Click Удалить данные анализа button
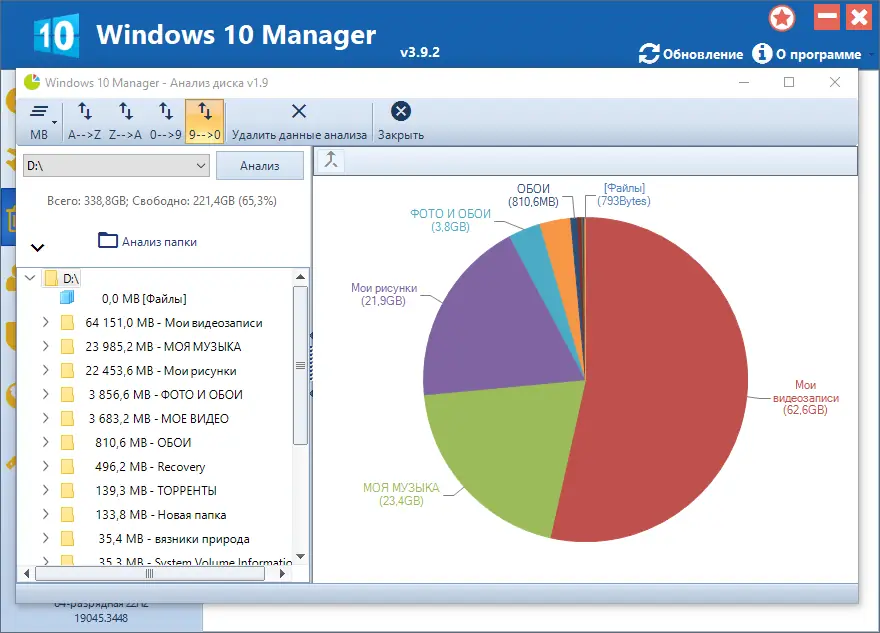Screen dimensions: 880x633 point(299,121)
